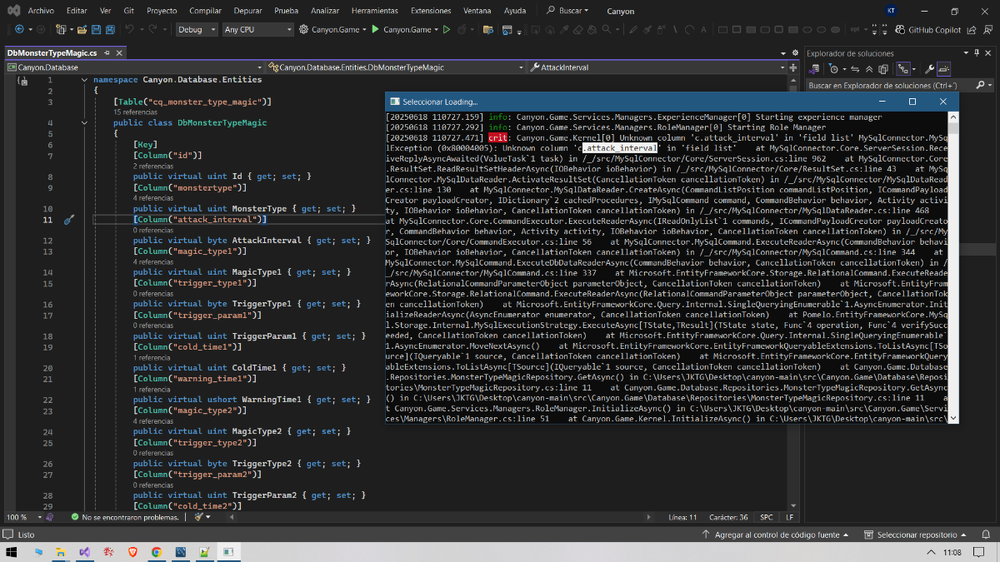Screen dimensions: 1000x562
Task: Click the screwdriver quick action icon in margin
Action: tap(69, 220)
